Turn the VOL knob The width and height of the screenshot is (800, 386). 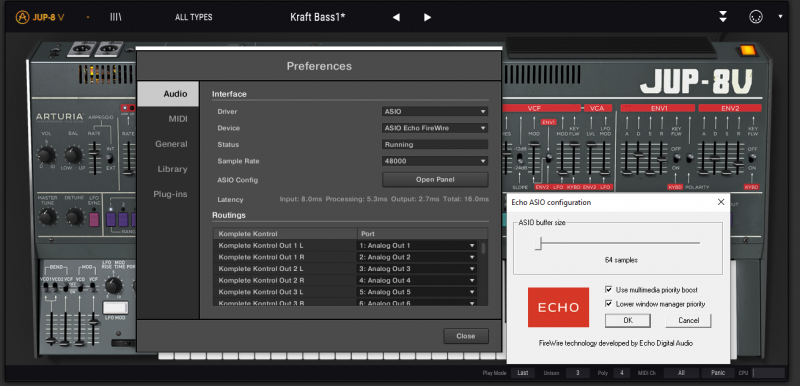click(x=46, y=156)
